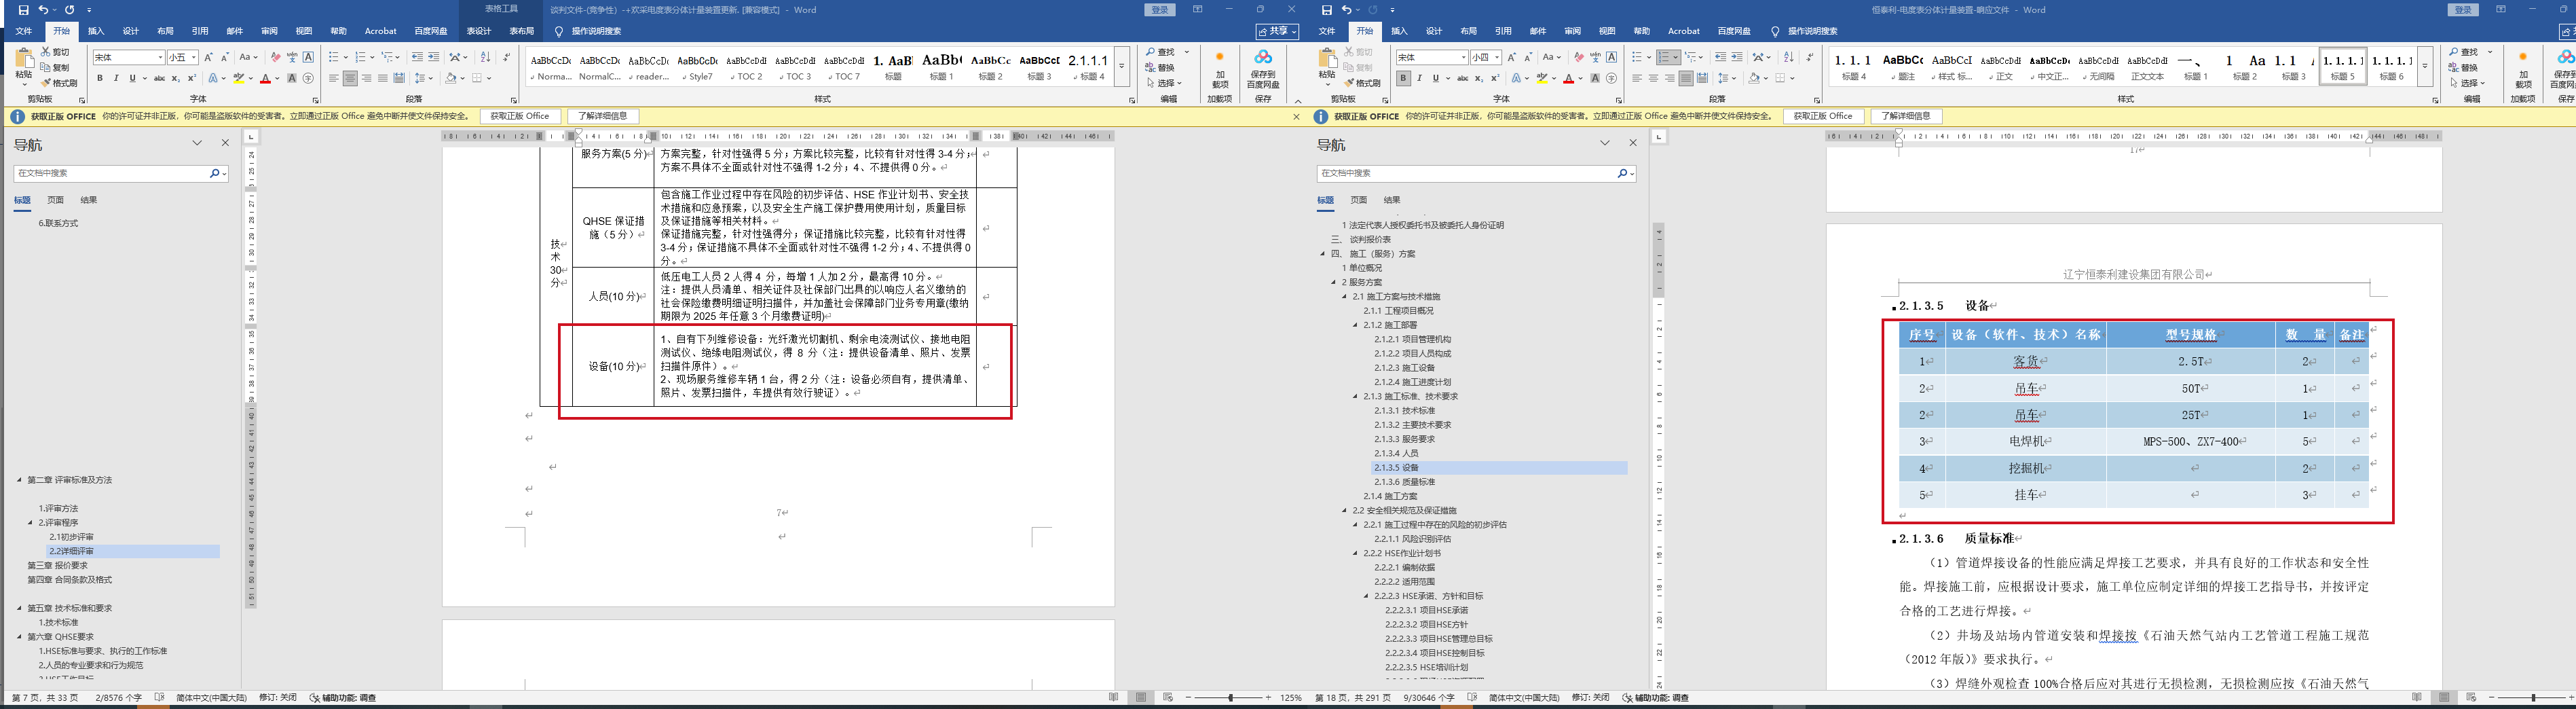2576x709 pixels.
Task: Toggle Print Layout view in left status bar
Action: pyautogui.click(x=1140, y=697)
